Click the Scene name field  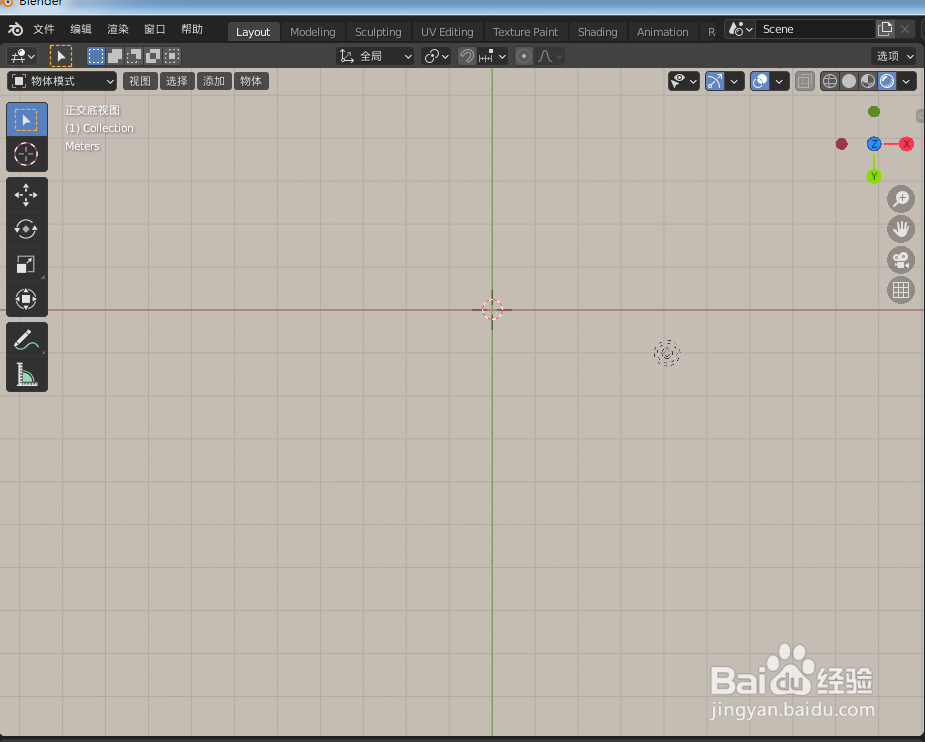[x=815, y=28]
